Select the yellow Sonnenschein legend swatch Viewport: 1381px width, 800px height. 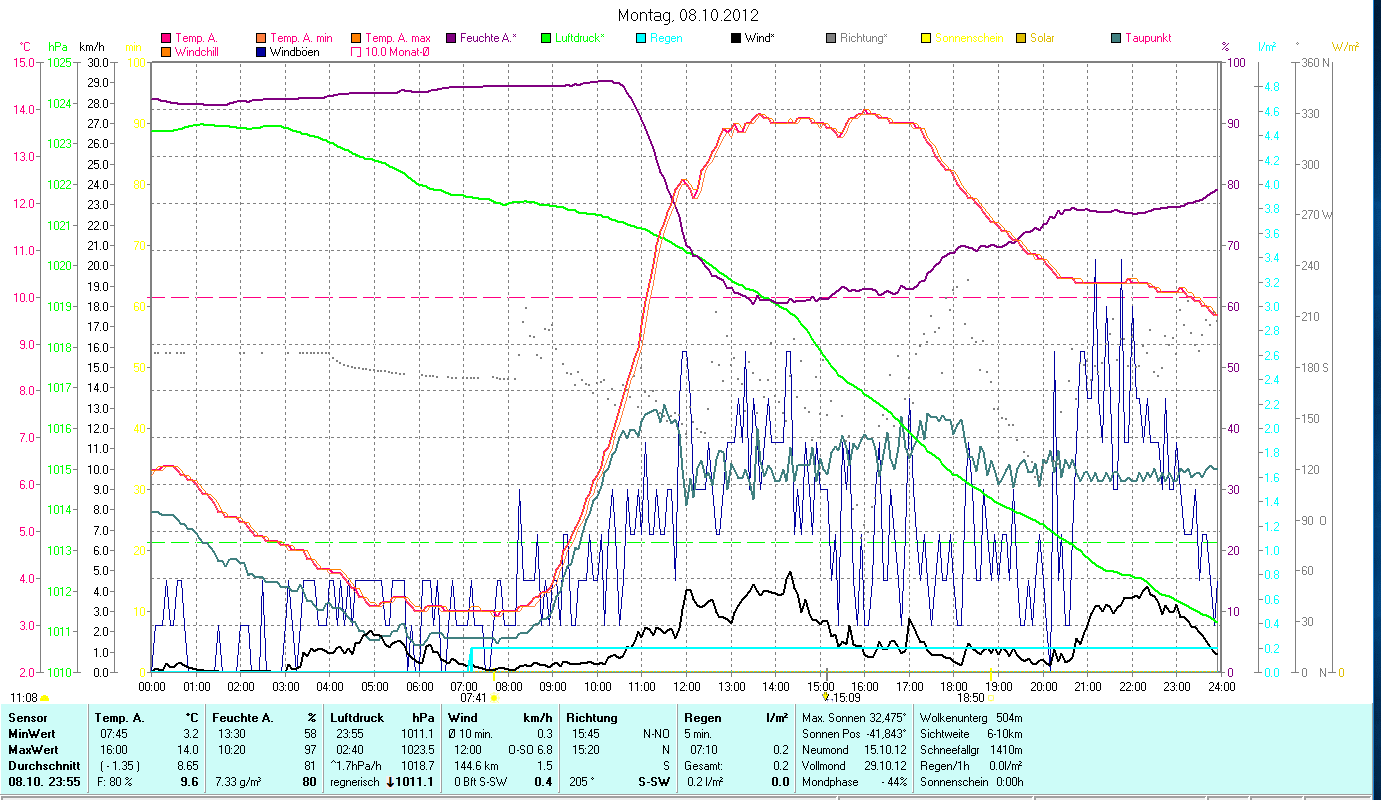tap(925, 38)
